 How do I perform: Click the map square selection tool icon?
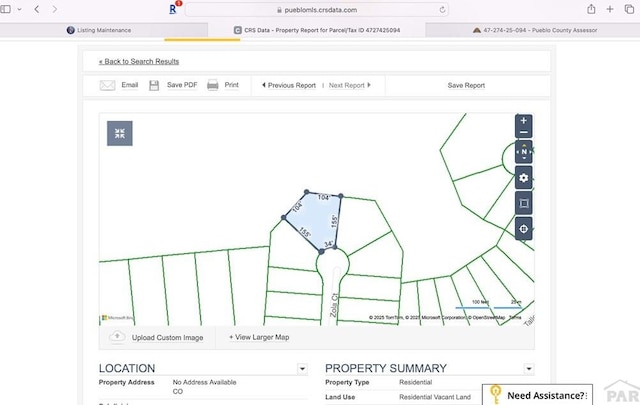524,203
